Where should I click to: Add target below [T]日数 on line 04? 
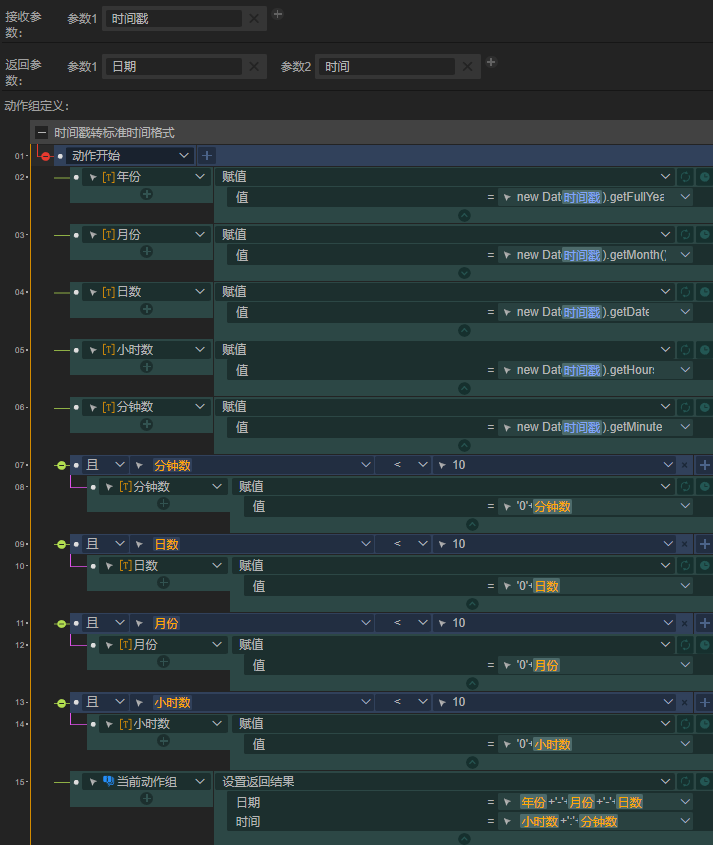(147, 309)
